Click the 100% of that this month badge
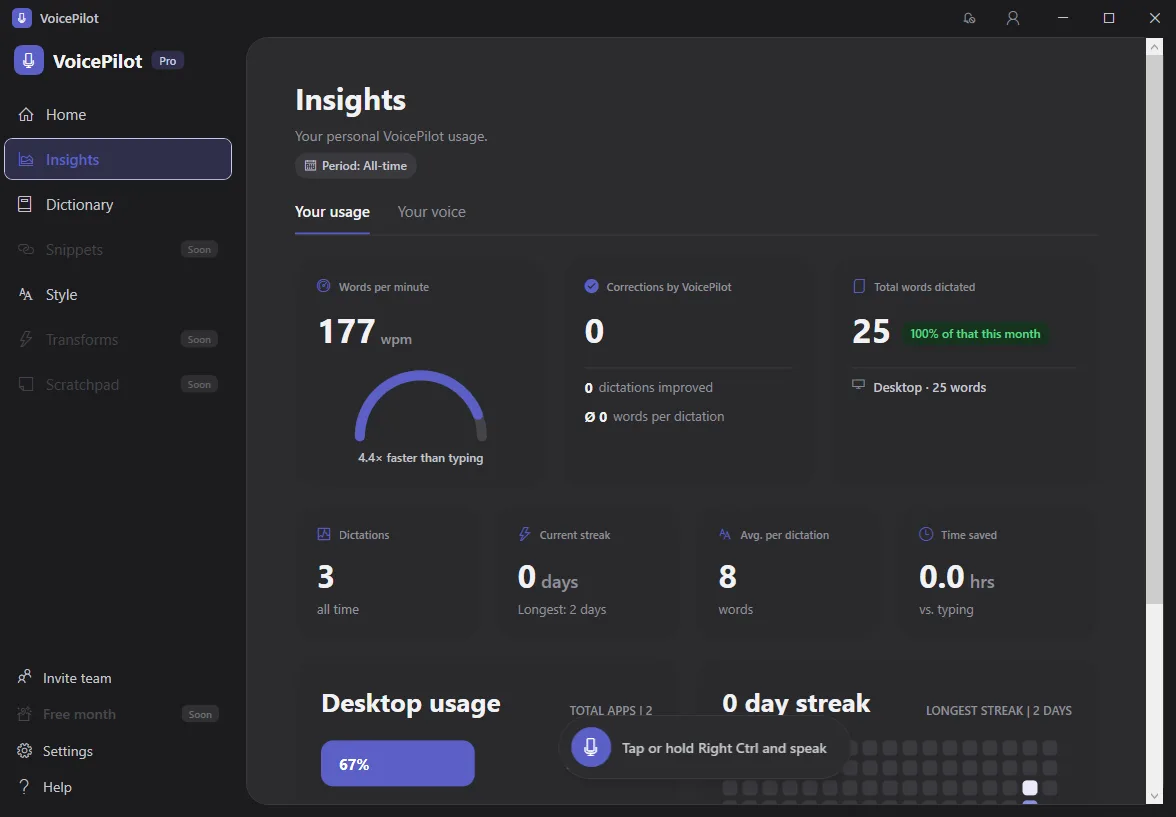1176x817 pixels. point(975,334)
